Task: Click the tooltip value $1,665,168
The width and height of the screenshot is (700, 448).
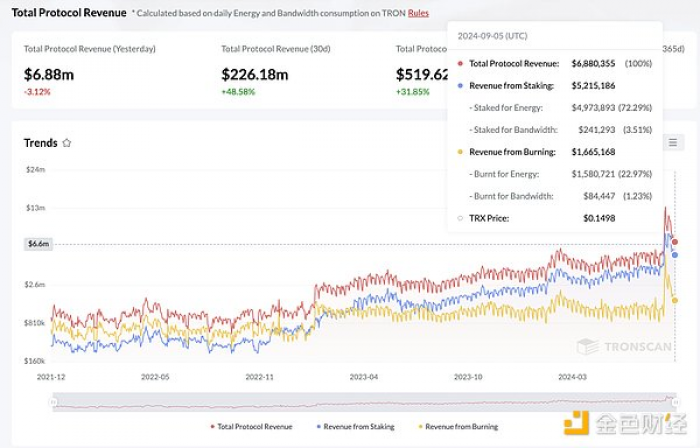Action: [x=593, y=152]
